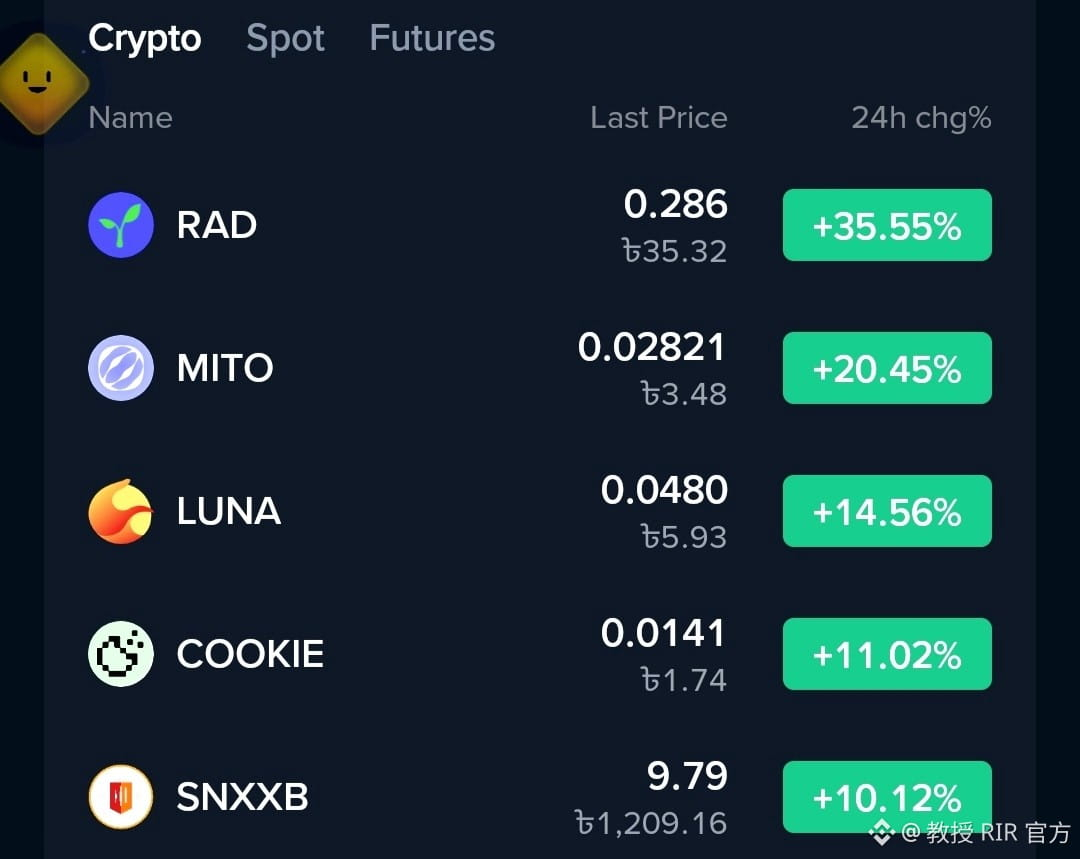The width and height of the screenshot is (1080, 859).
Task: Sort by 24h chg% column header
Action: point(921,118)
